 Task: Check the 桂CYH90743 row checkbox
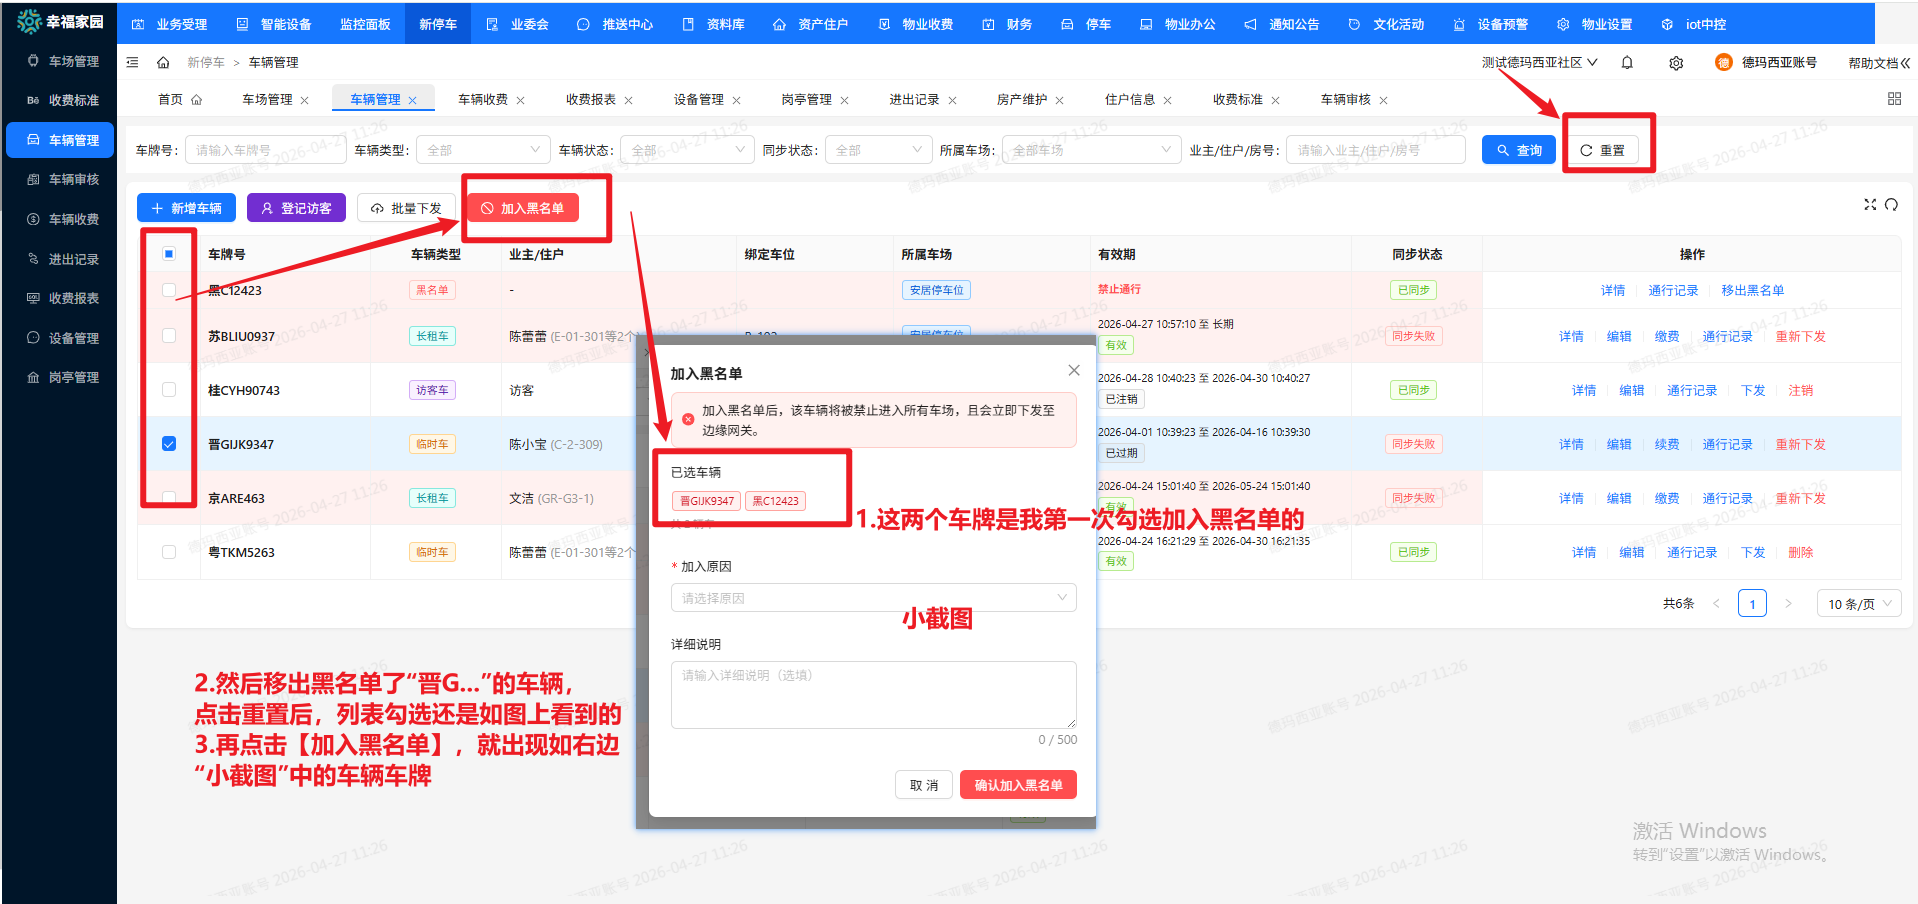tap(169, 390)
